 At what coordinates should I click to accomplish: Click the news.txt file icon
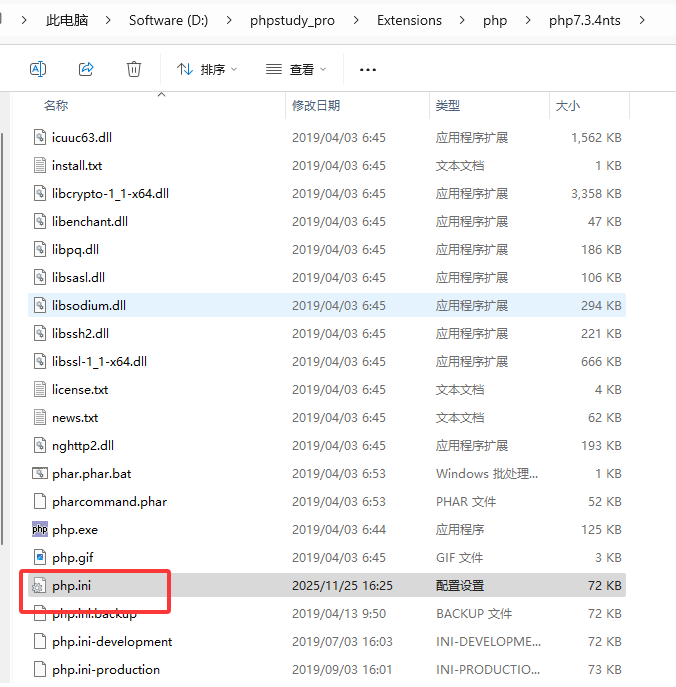coord(40,418)
